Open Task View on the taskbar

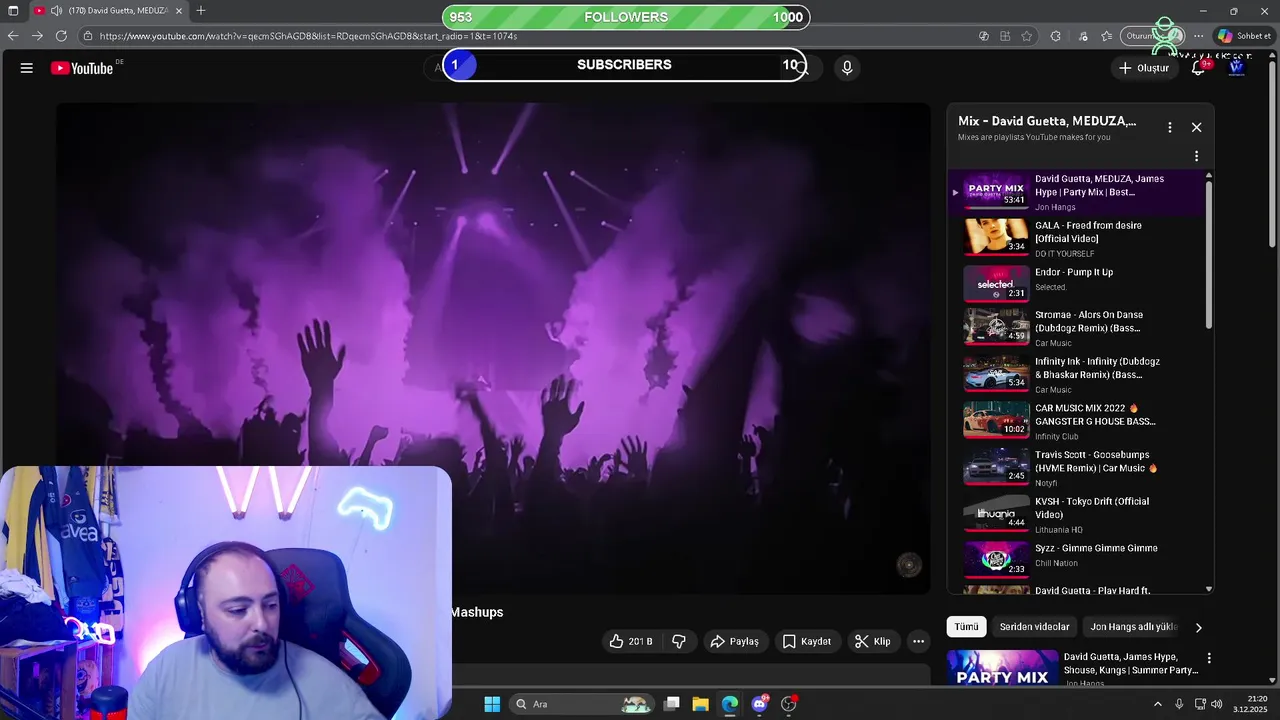[x=672, y=704]
